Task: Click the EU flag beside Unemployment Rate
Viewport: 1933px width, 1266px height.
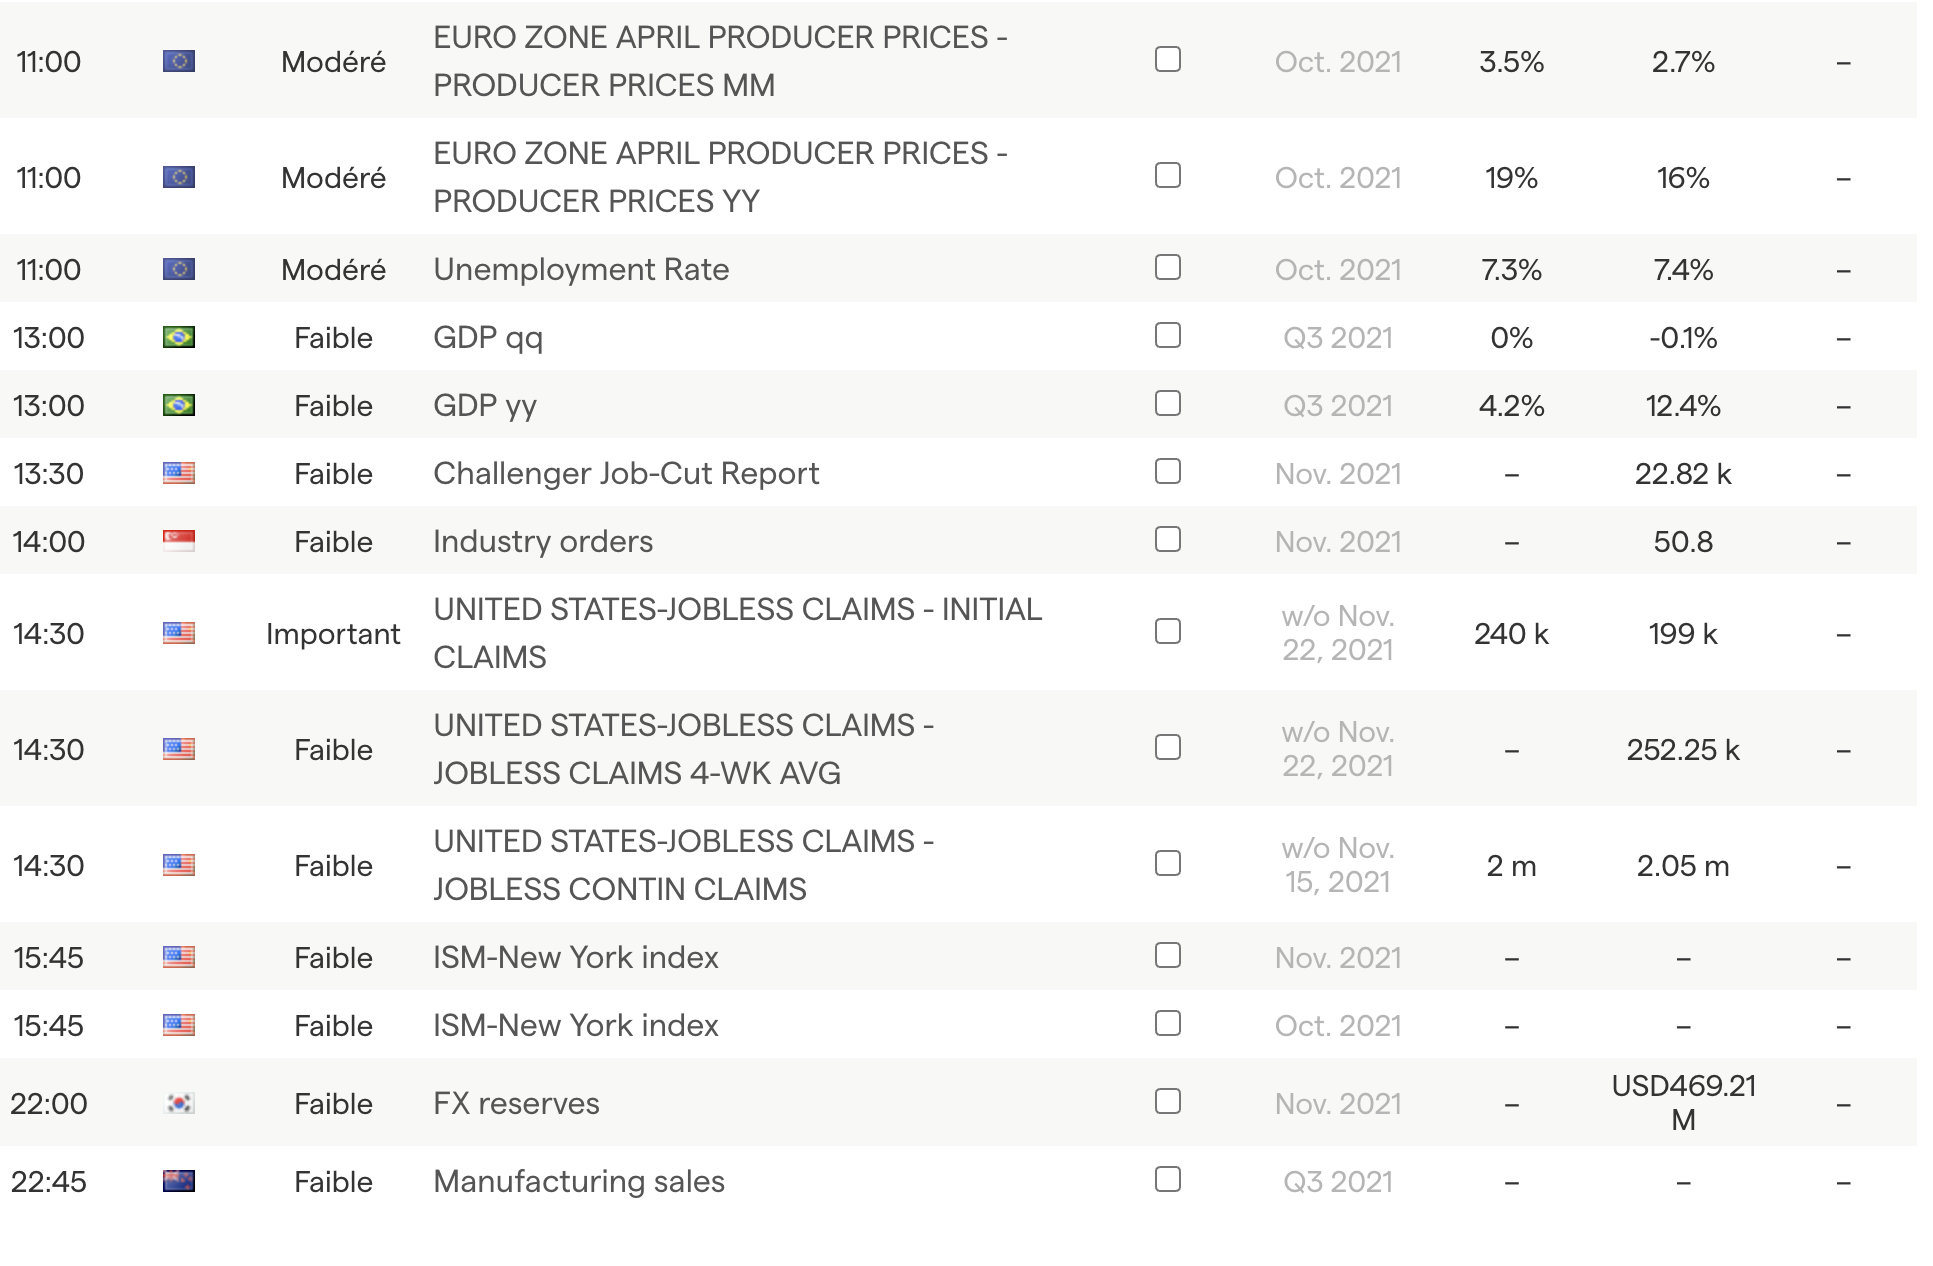Action: [179, 269]
